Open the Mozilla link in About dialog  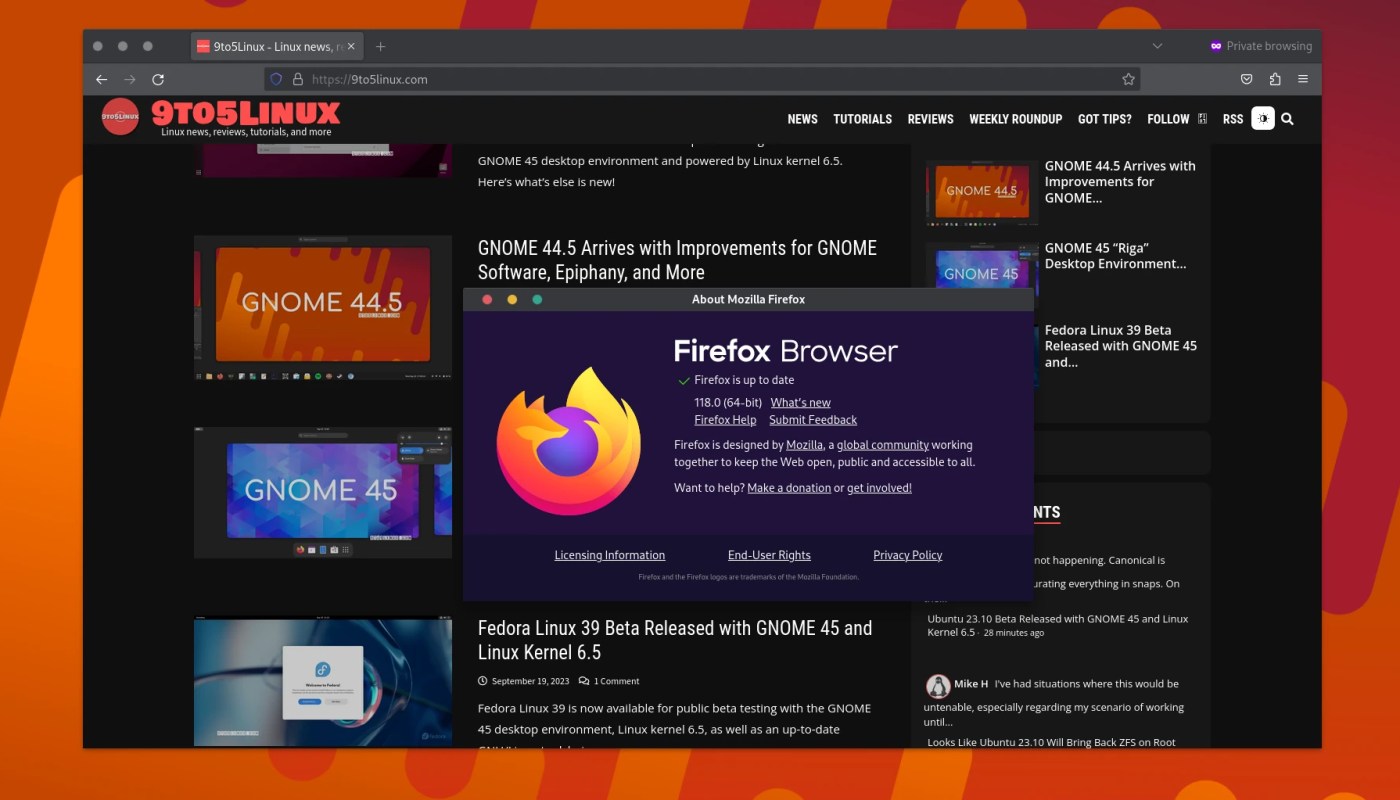tap(804, 445)
